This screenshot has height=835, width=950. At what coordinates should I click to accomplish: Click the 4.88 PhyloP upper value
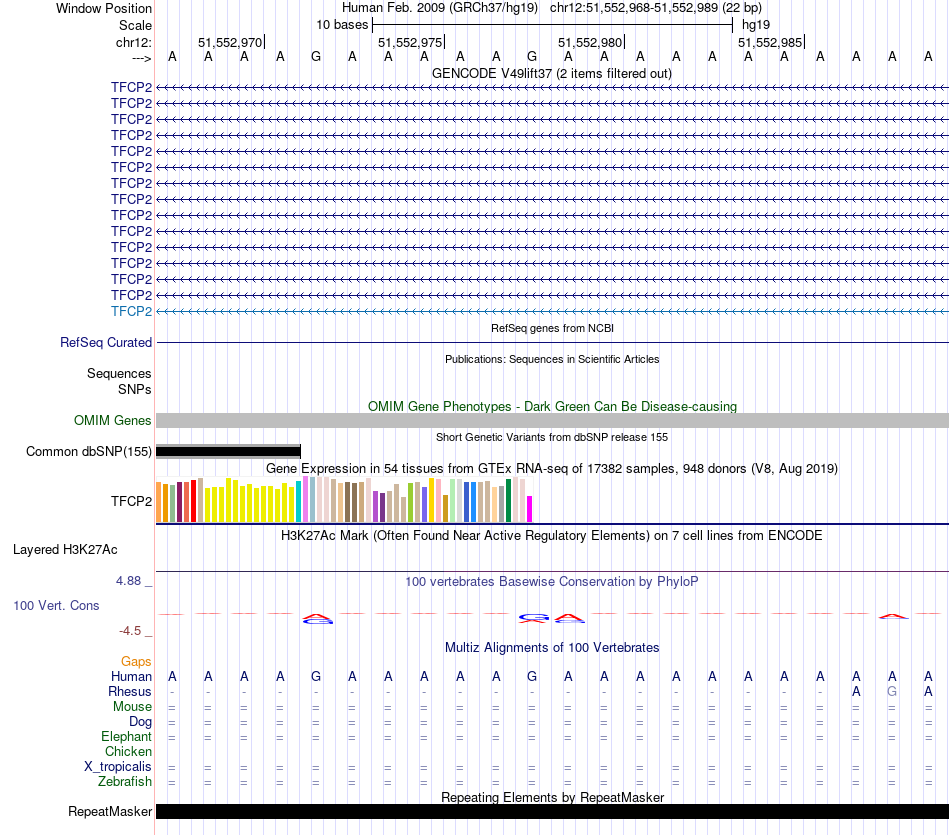[128, 581]
